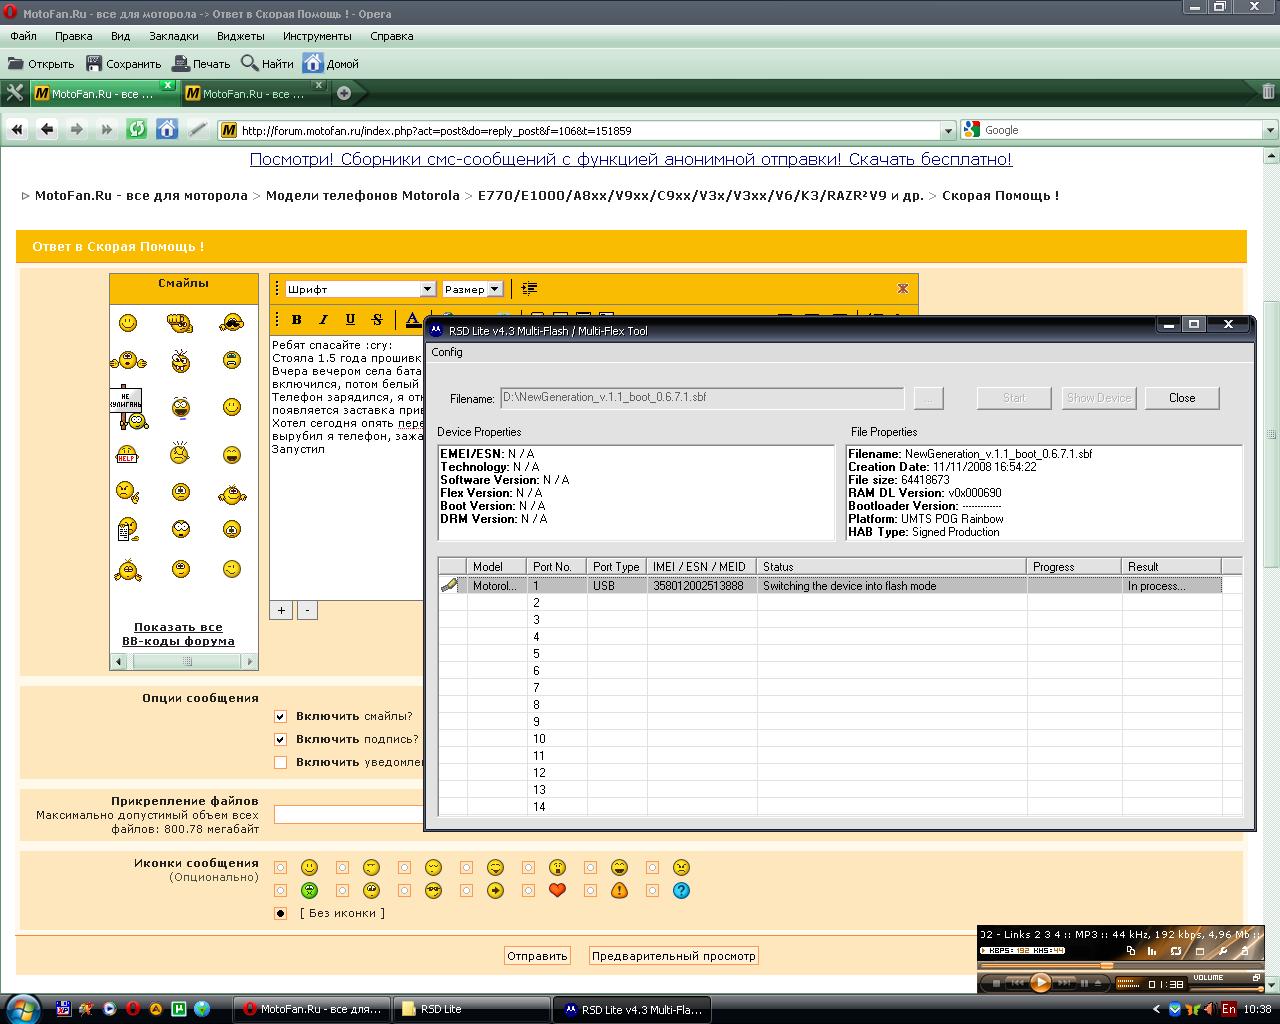
Task: Click Сохранить floppy disk toolbar button
Action: click(x=123, y=63)
